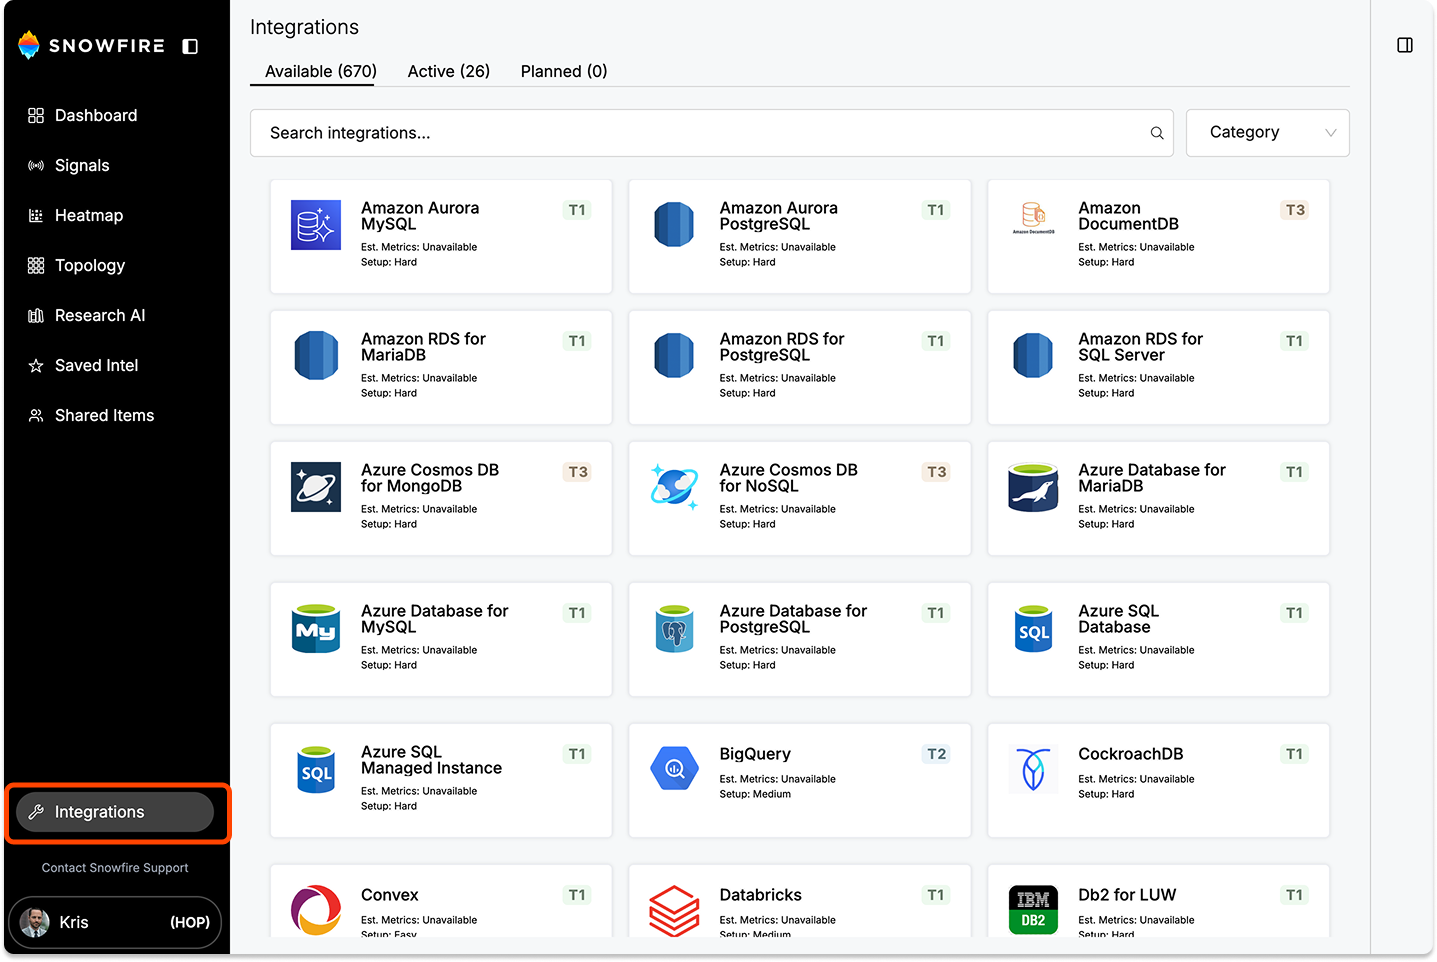Viewport: 1437px width, 962px height.
Task: Open the Category dropdown
Action: (x=1267, y=133)
